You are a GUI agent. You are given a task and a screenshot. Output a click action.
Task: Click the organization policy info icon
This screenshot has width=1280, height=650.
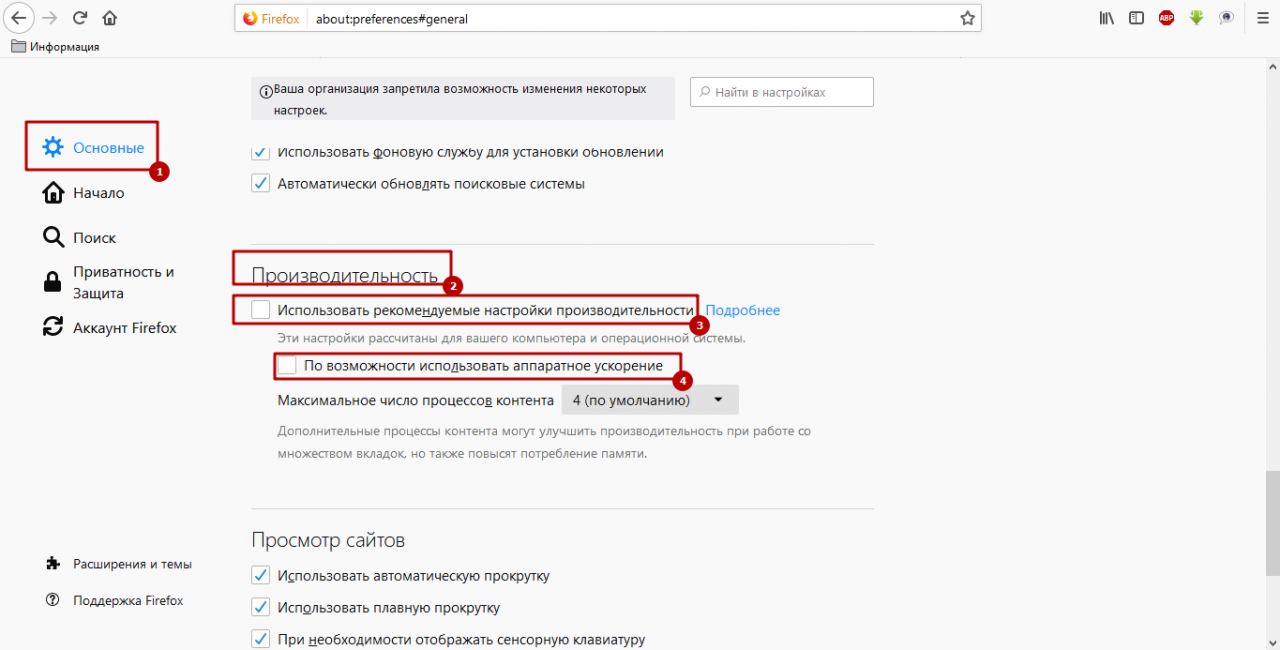[266, 91]
